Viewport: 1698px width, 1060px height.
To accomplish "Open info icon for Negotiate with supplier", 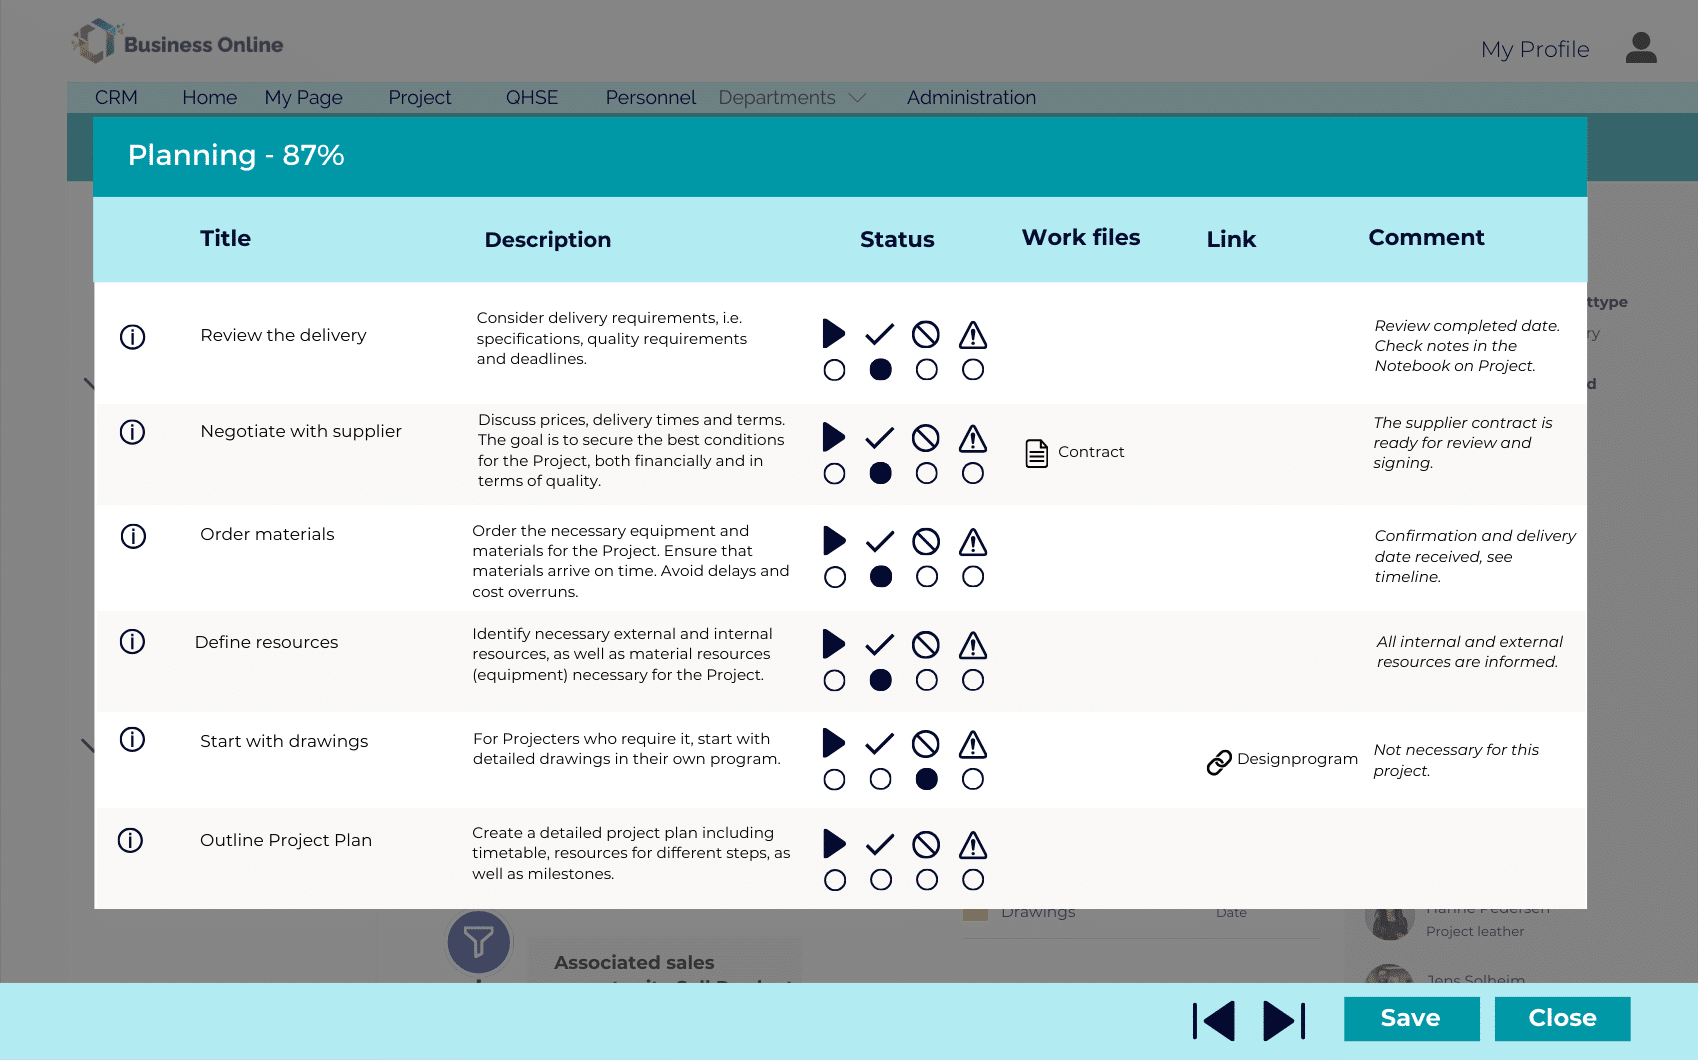I will (132, 432).
